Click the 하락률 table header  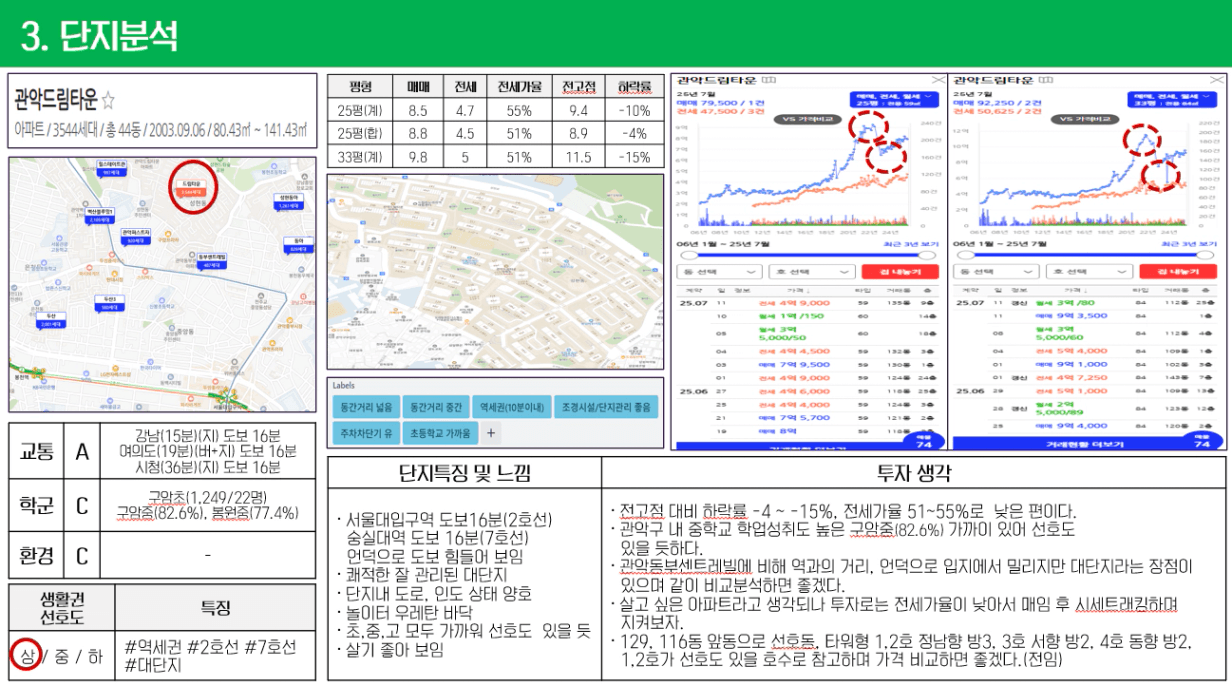click(x=634, y=87)
